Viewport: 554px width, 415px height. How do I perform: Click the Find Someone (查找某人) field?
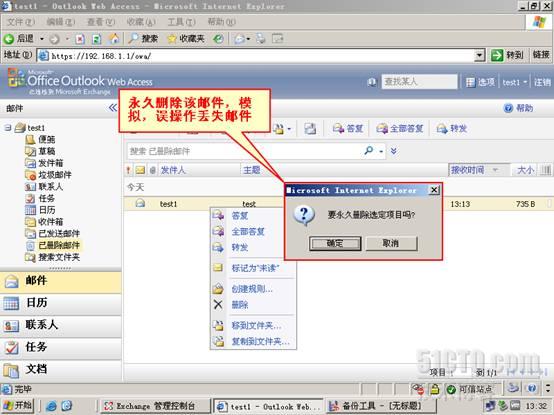419,82
